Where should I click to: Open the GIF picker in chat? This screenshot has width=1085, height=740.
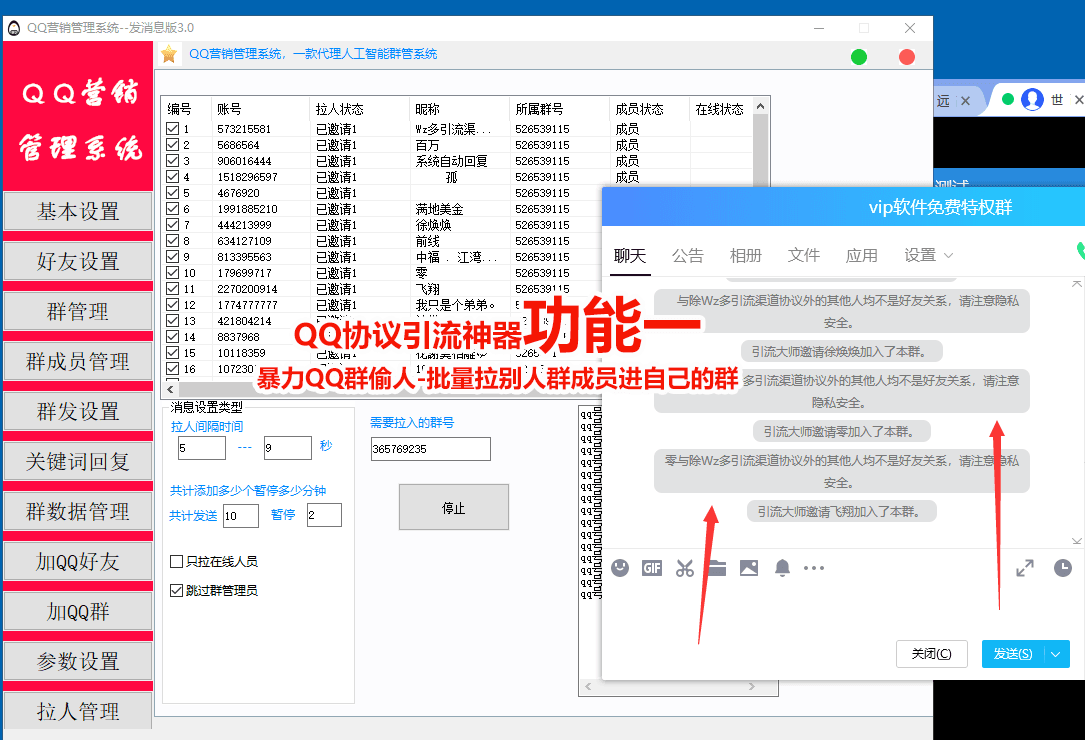pyautogui.click(x=652, y=568)
